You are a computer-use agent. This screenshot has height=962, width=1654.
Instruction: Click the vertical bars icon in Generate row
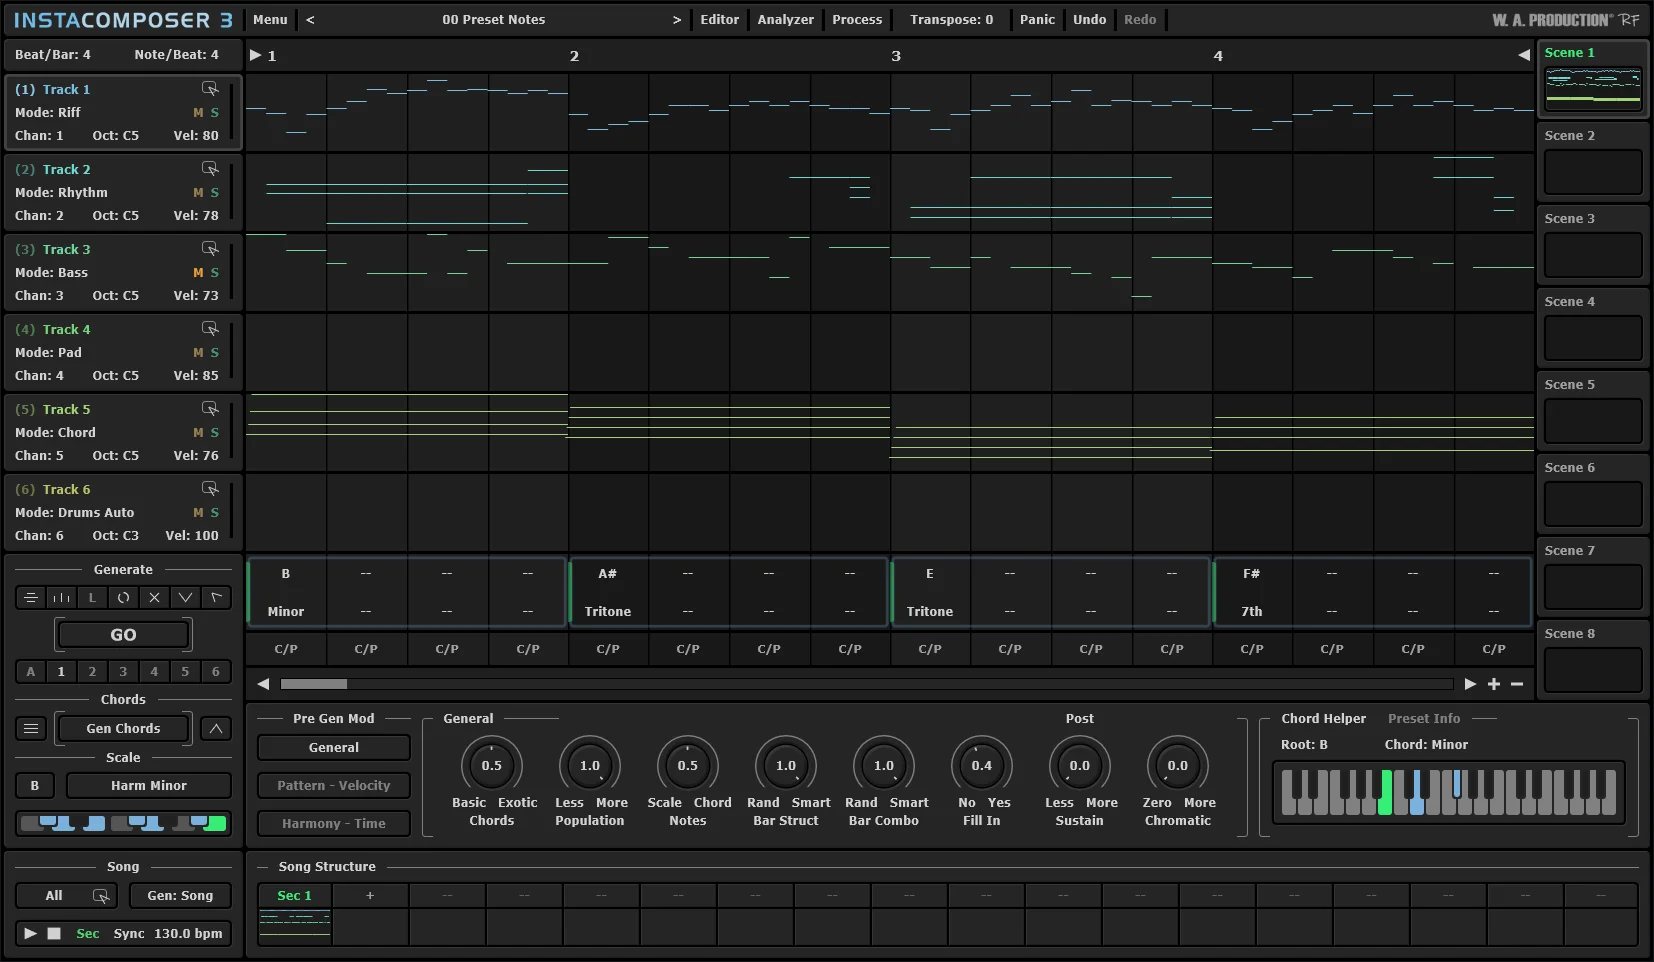pos(62,598)
